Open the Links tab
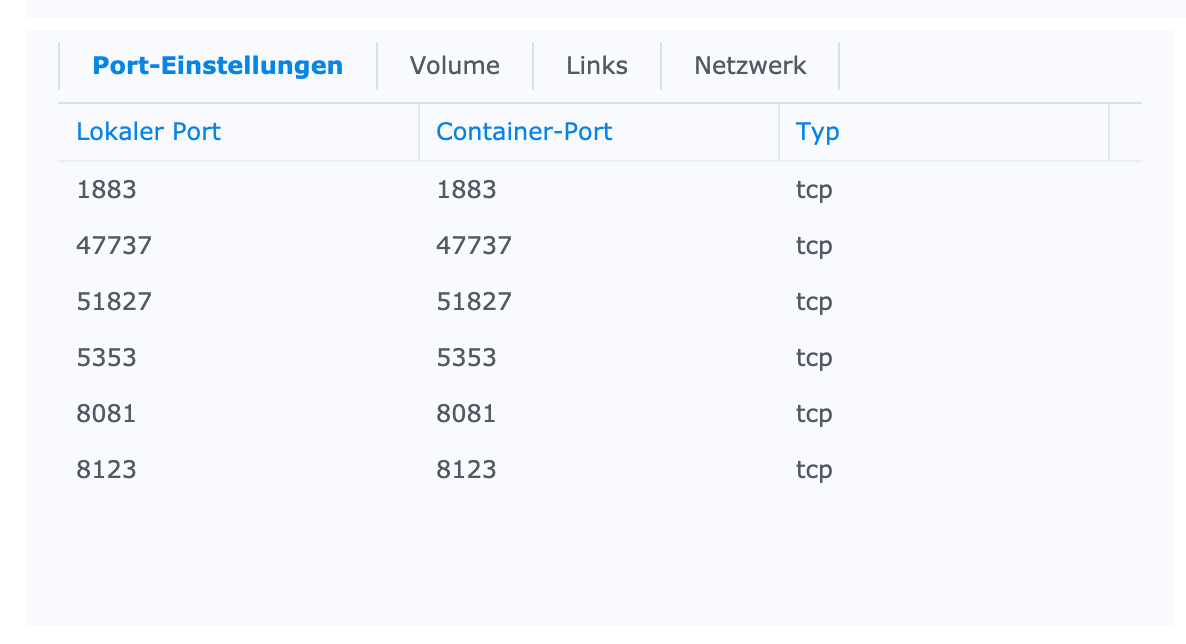Viewport: 1186px width, 644px height. pyautogui.click(x=596, y=66)
